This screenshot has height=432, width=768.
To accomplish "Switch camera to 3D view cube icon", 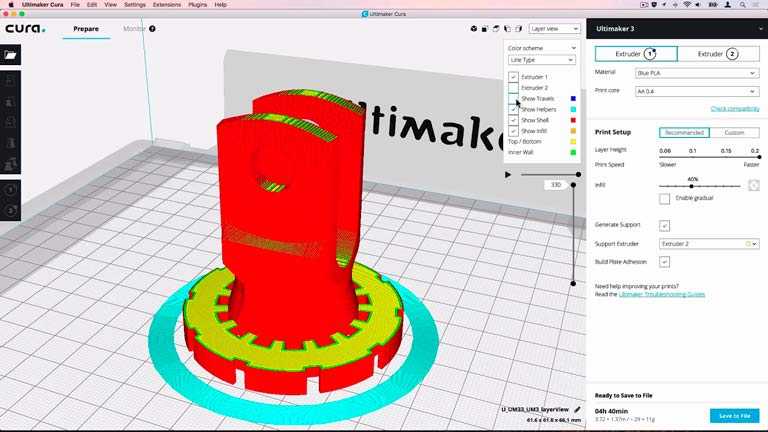I will click(474, 29).
